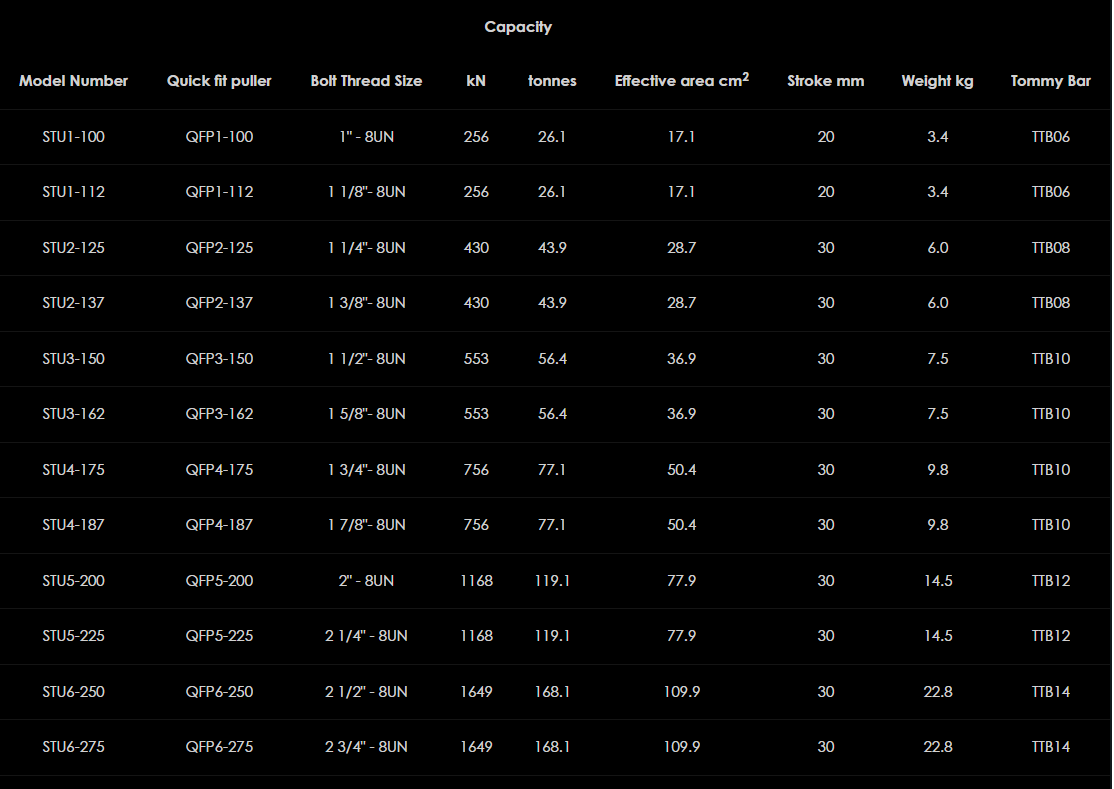The height and width of the screenshot is (789, 1114).
Task: Click the Tommy Bar column header
Action: [1050, 81]
